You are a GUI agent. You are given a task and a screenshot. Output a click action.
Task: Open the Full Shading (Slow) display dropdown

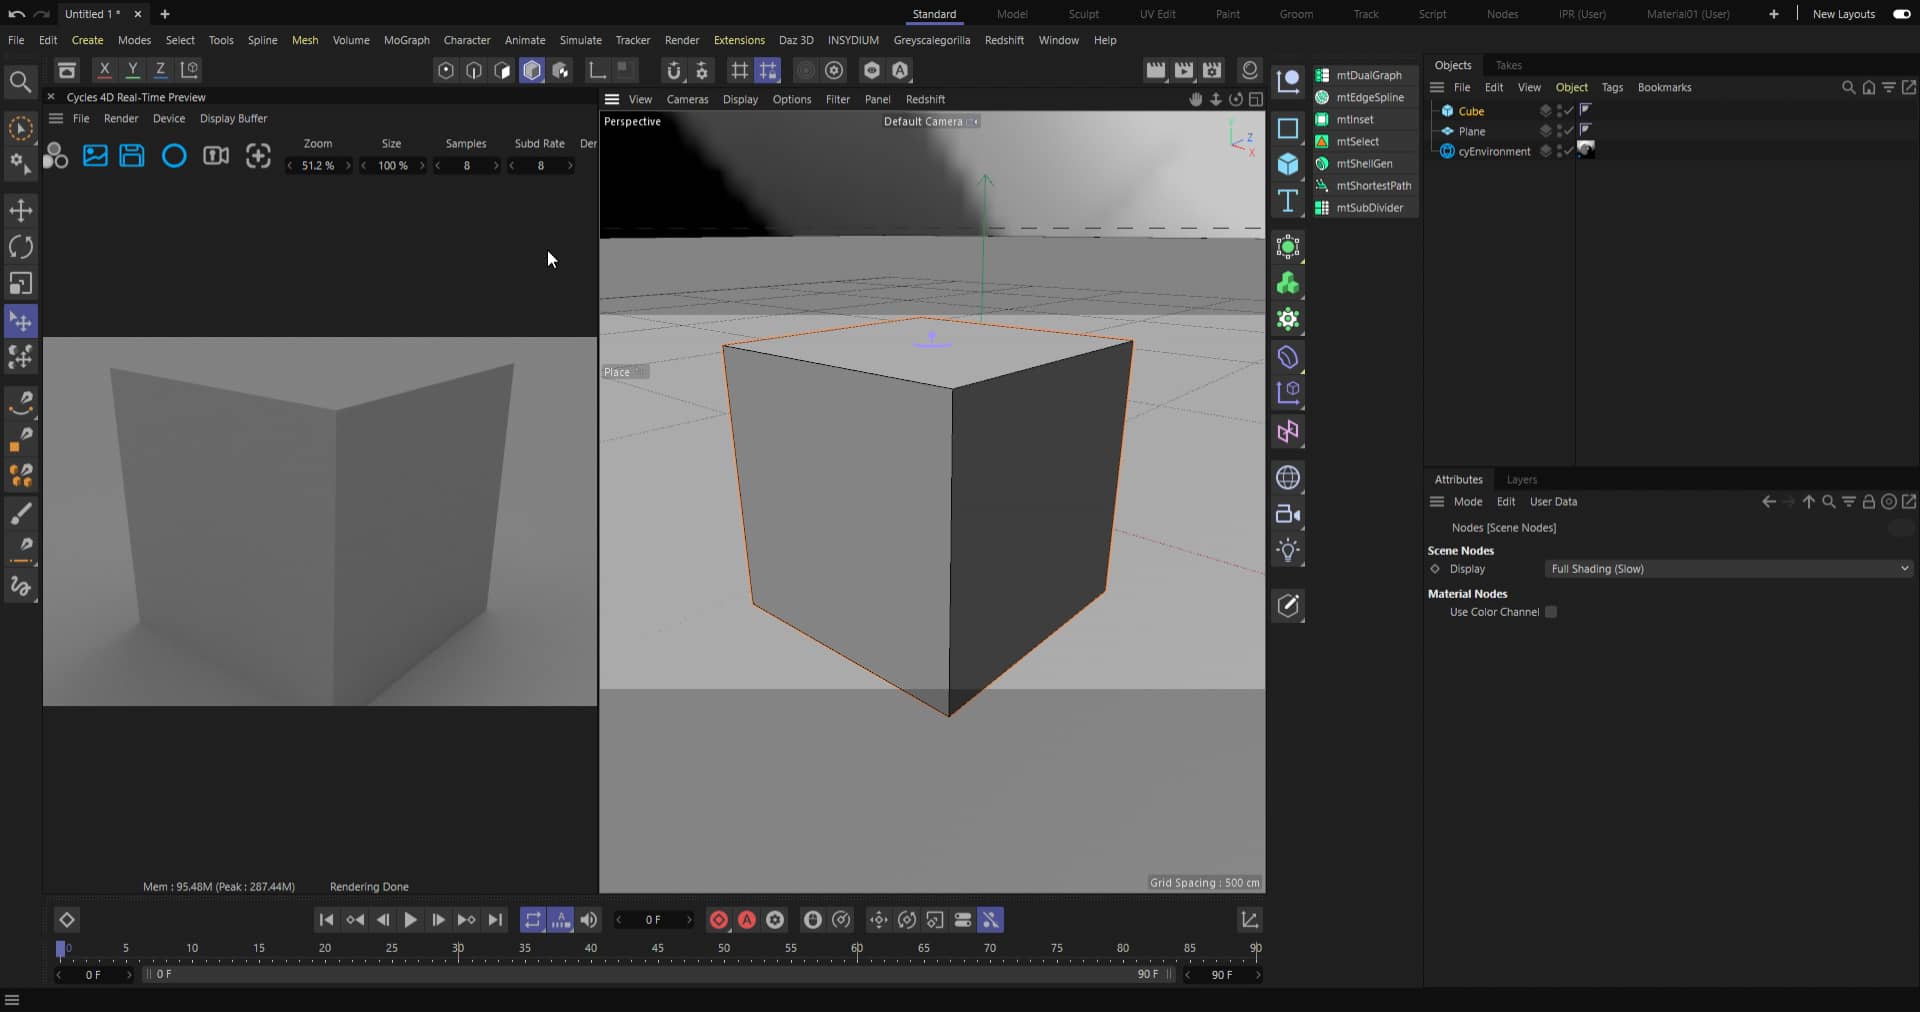pyautogui.click(x=1727, y=569)
